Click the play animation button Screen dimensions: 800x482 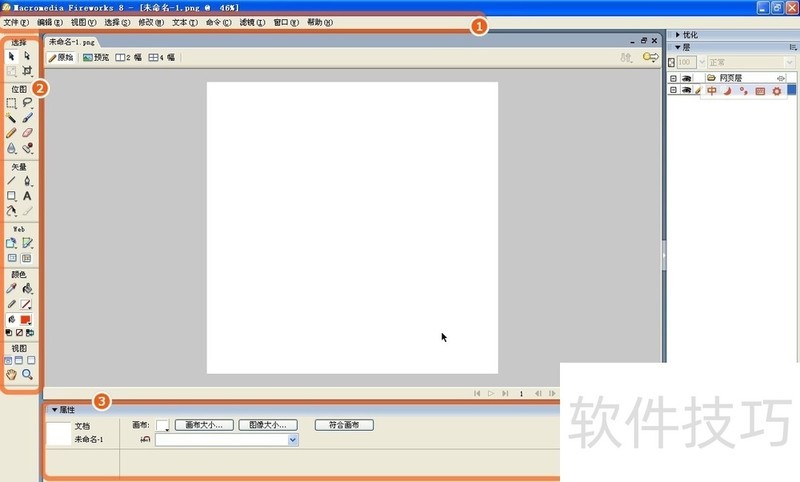tap(491, 393)
